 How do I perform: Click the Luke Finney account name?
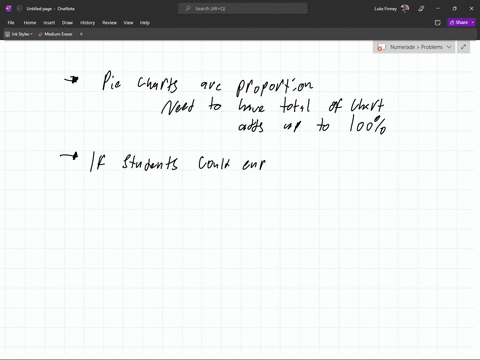385,9
